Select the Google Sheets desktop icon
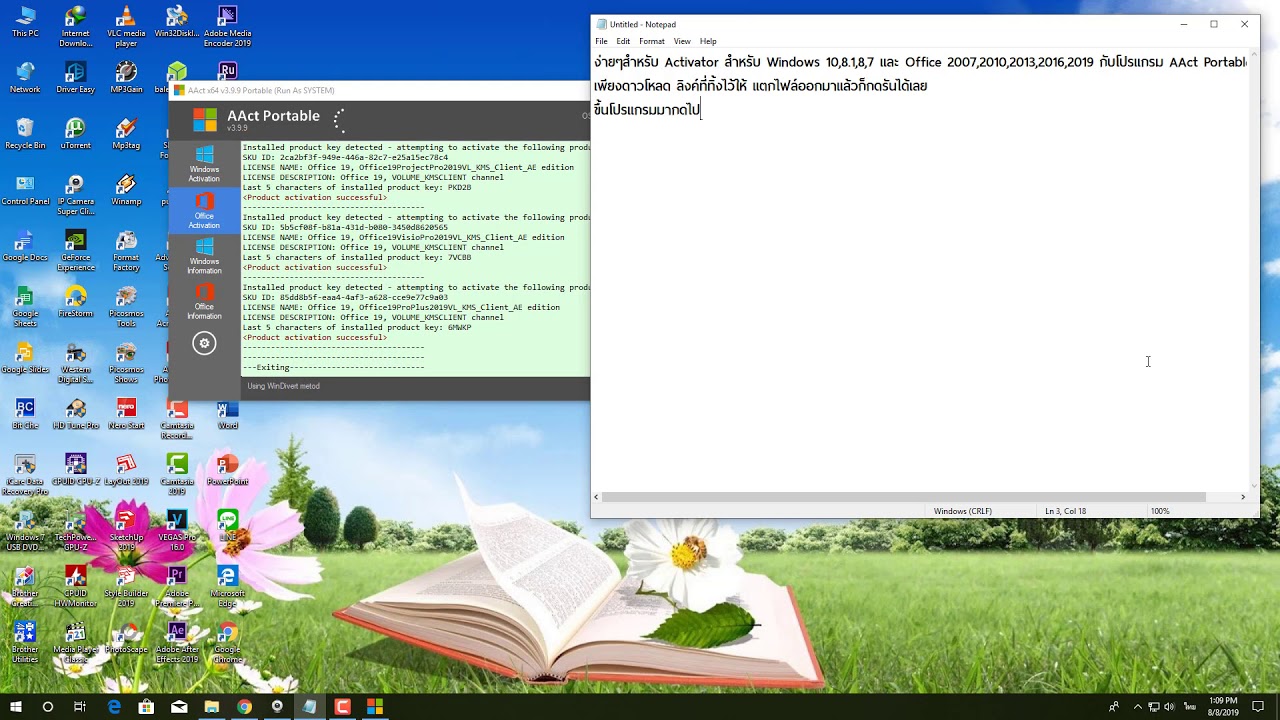Screen dimensions: 1280x720 click(x=25, y=306)
